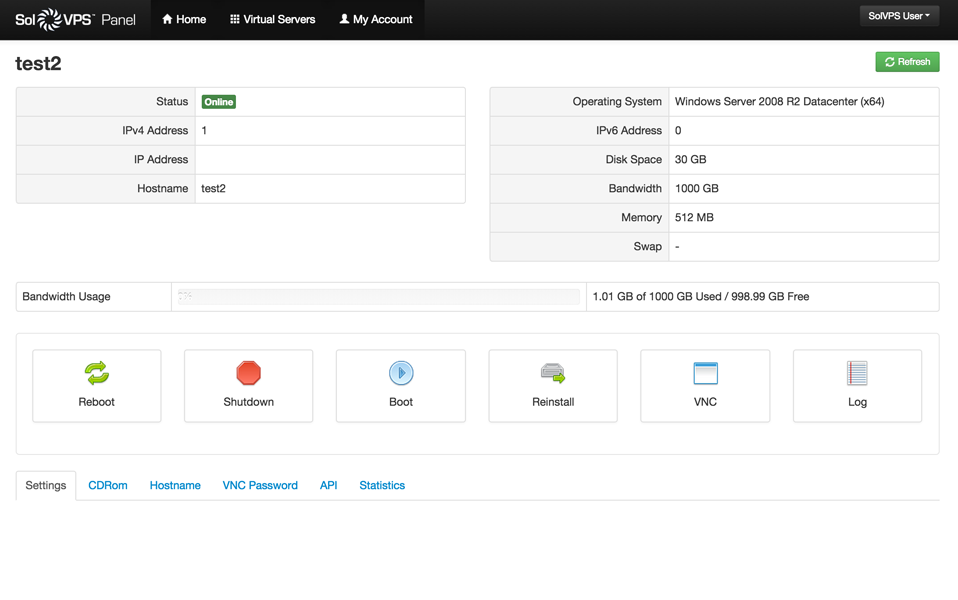Expand the SolVPS User dropdown
The image size is (958, 600).
[x=898, y=15]
